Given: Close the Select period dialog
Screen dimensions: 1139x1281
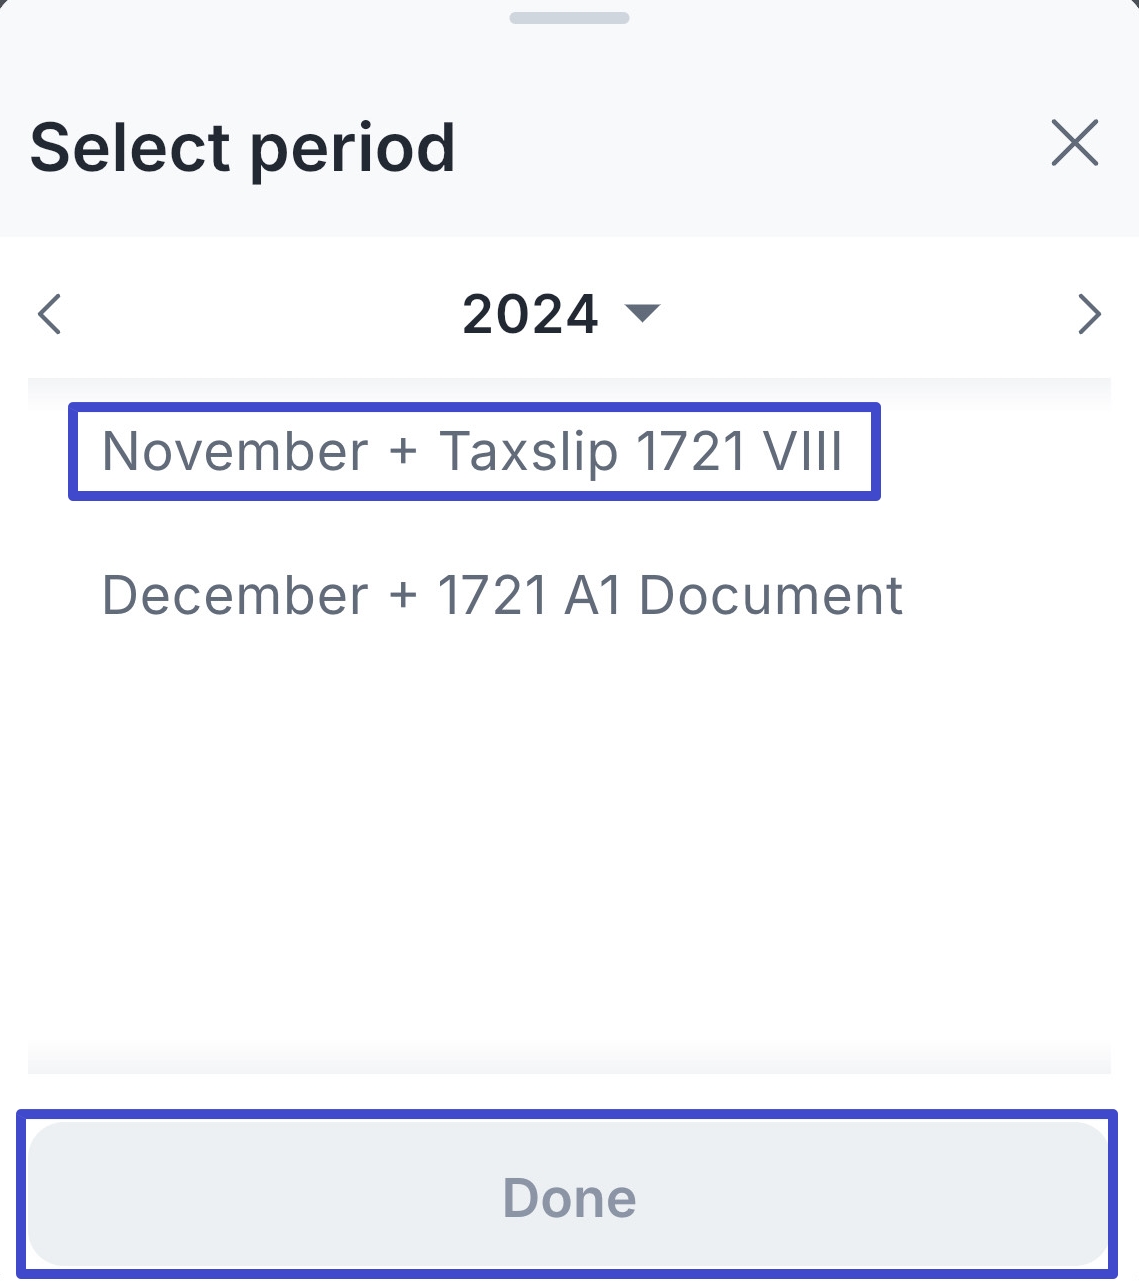Looking at the screenshot, I should tap(1075, 143).
